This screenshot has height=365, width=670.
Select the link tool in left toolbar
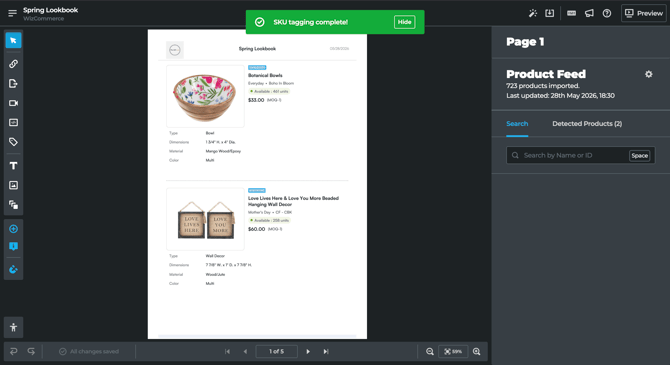pos(13,64)
